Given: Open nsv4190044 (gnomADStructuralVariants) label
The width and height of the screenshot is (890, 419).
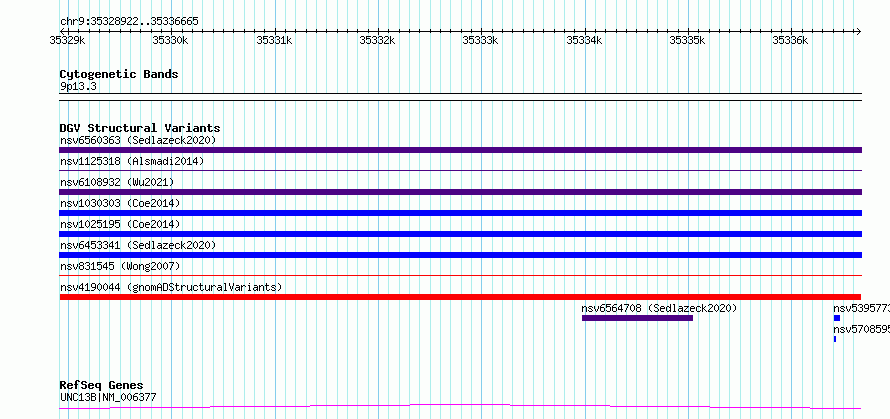Looking at the screenshot, I should [171, 287].
